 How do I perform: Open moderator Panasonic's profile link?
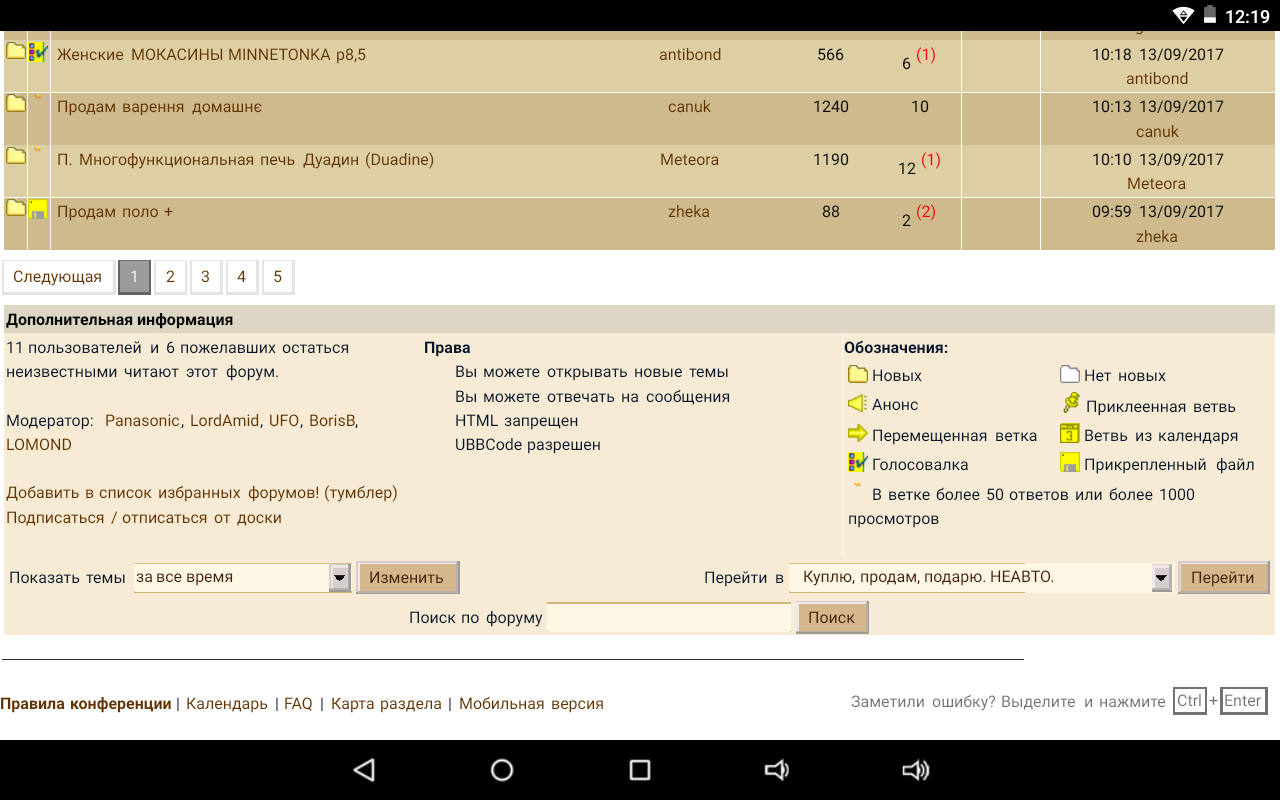click(x=142, y=421)
